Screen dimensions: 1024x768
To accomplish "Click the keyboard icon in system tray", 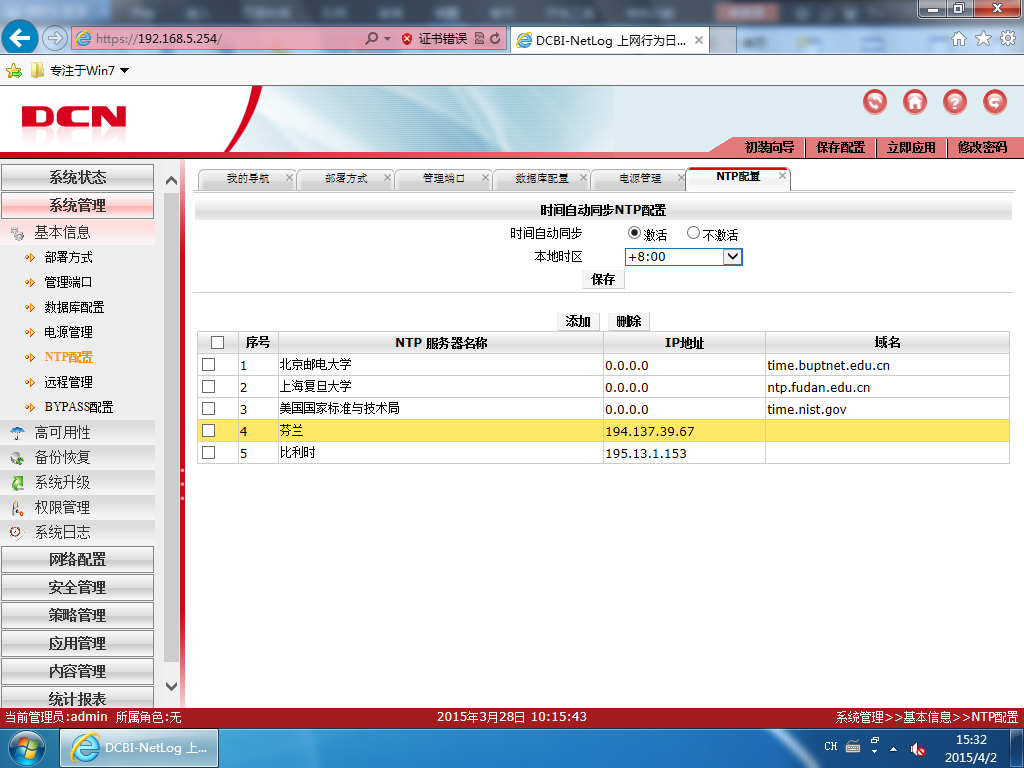I will click(853, 746).
